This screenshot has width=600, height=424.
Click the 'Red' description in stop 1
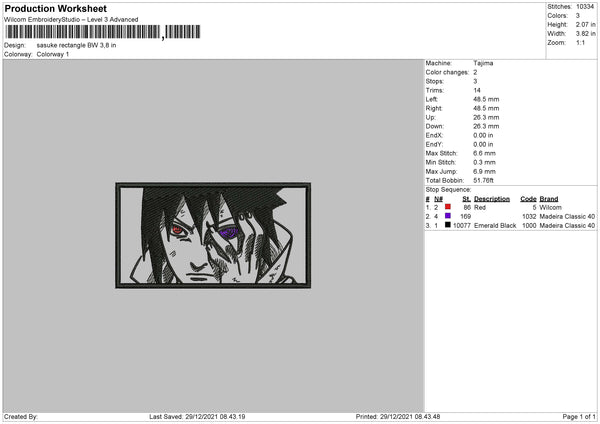[x=480, y=207]
